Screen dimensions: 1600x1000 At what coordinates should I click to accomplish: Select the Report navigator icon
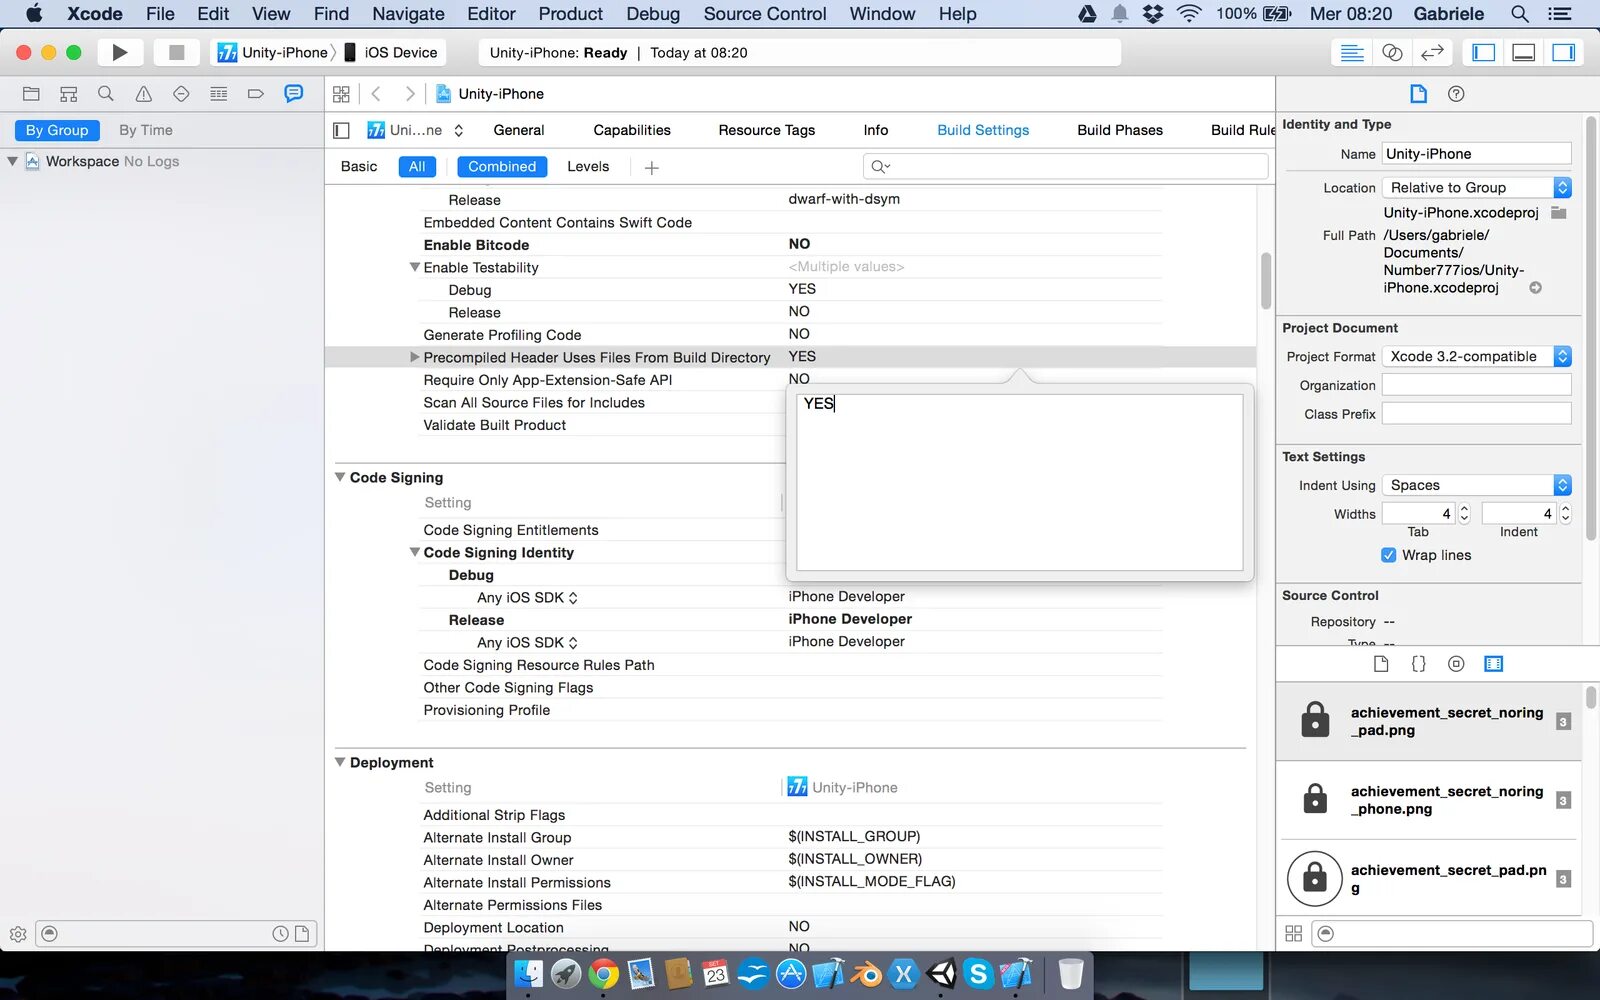point(293,94)
